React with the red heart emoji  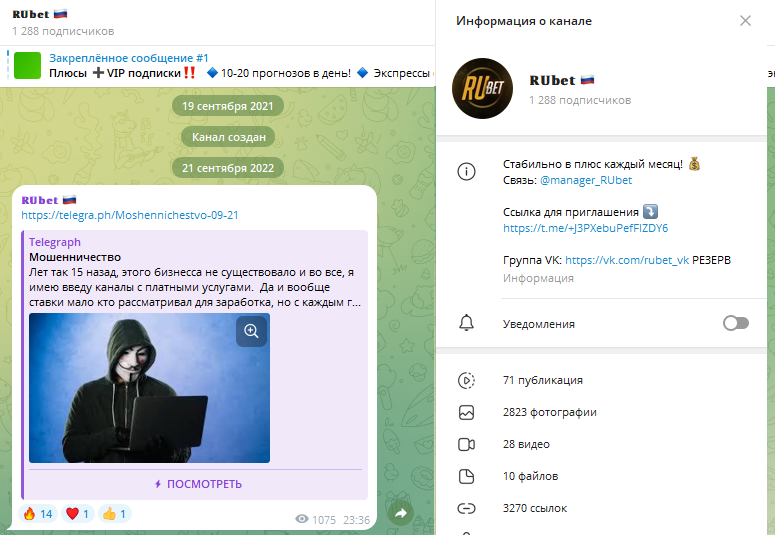coord(78,514)
